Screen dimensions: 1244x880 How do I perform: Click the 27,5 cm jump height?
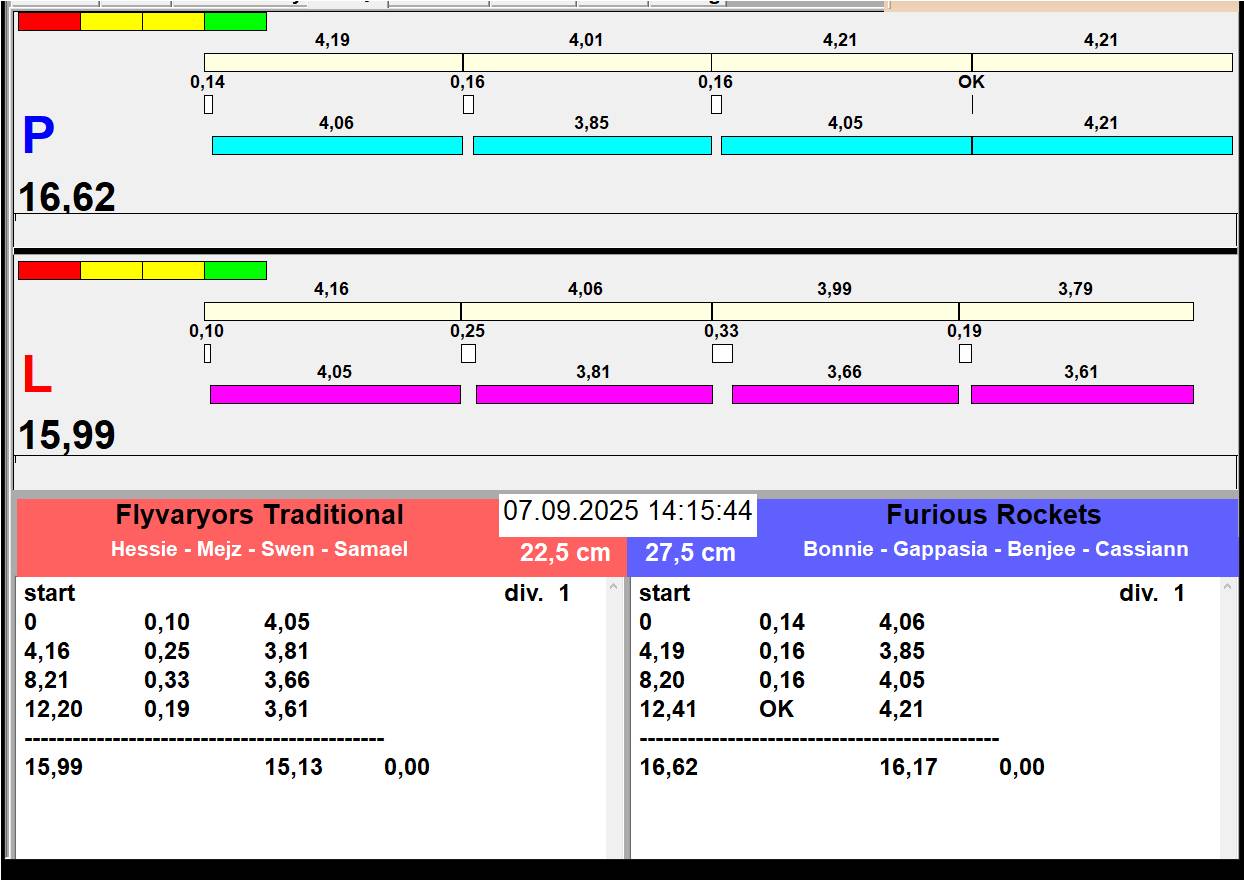(x=690, y=552)
